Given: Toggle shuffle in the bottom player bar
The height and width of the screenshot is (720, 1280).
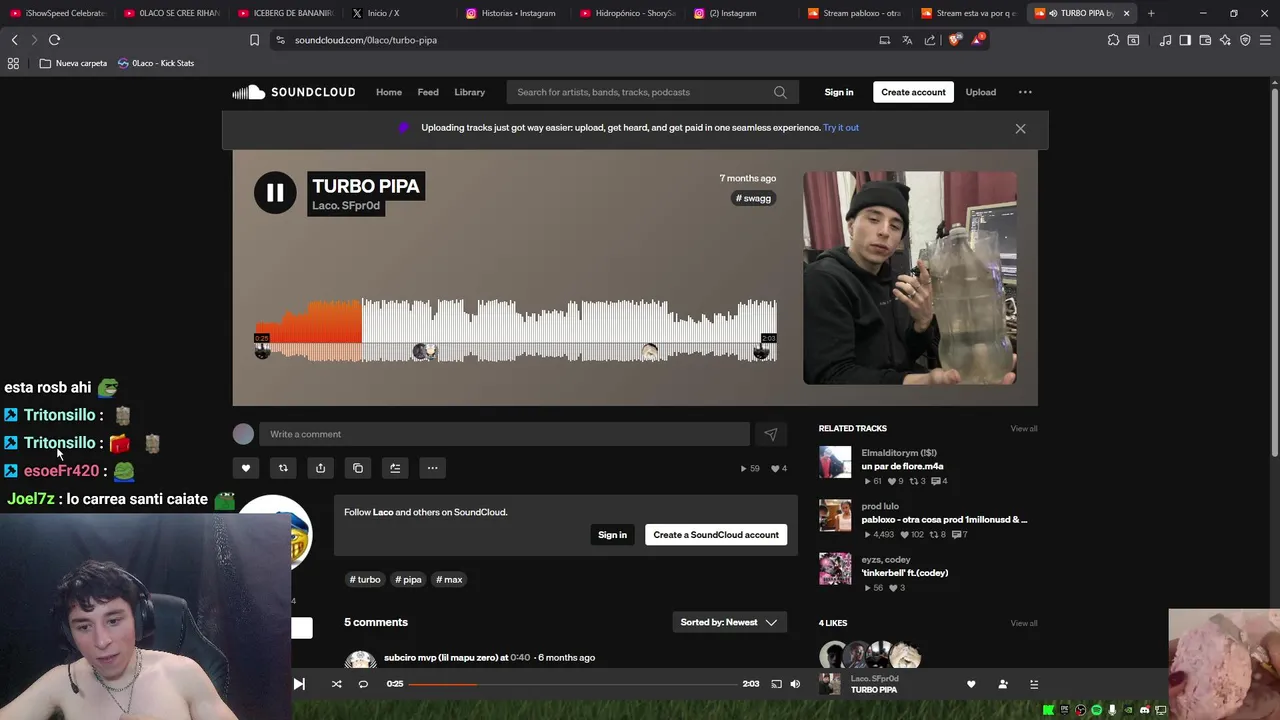Looking at the screenshot, I should (336, 684).
